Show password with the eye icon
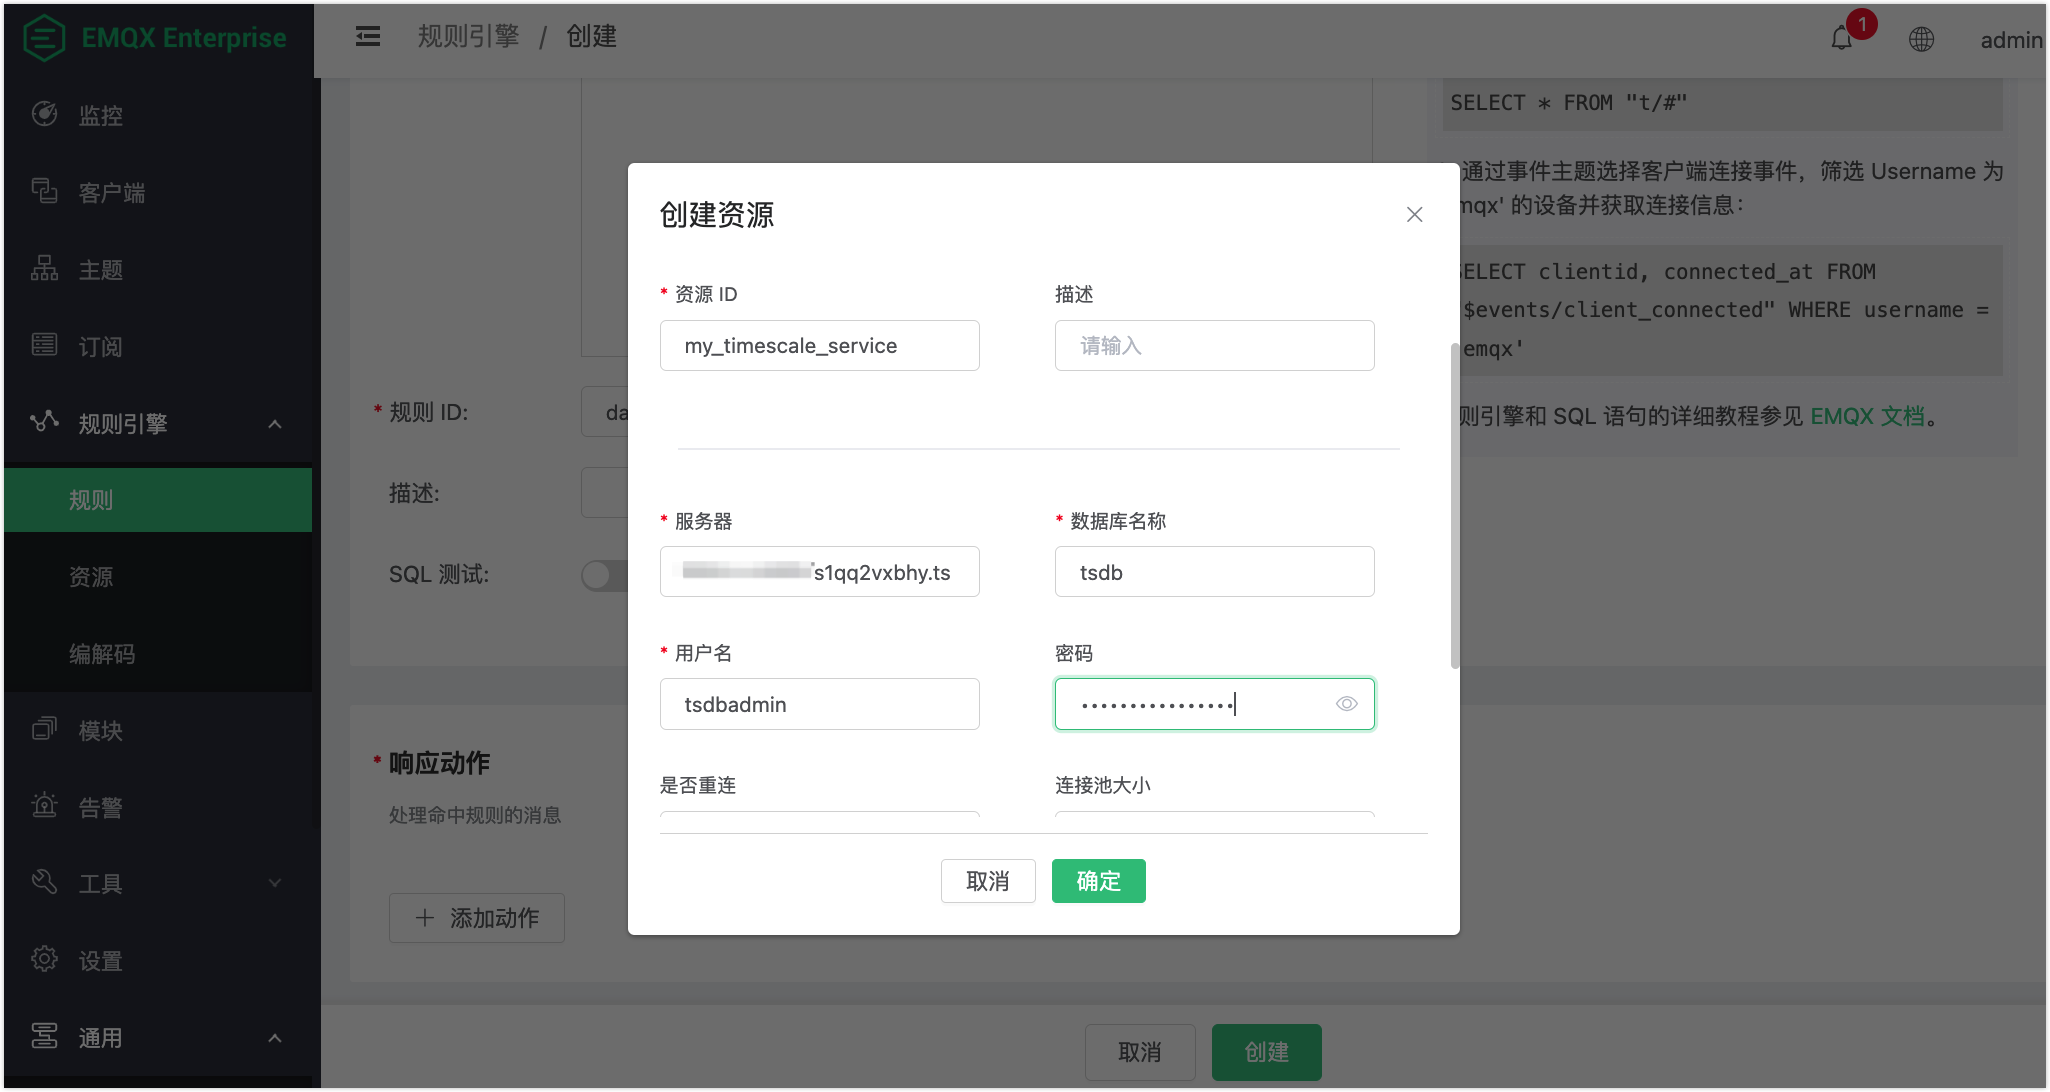This screenshot has width=2050, height=1092. 1346,704
